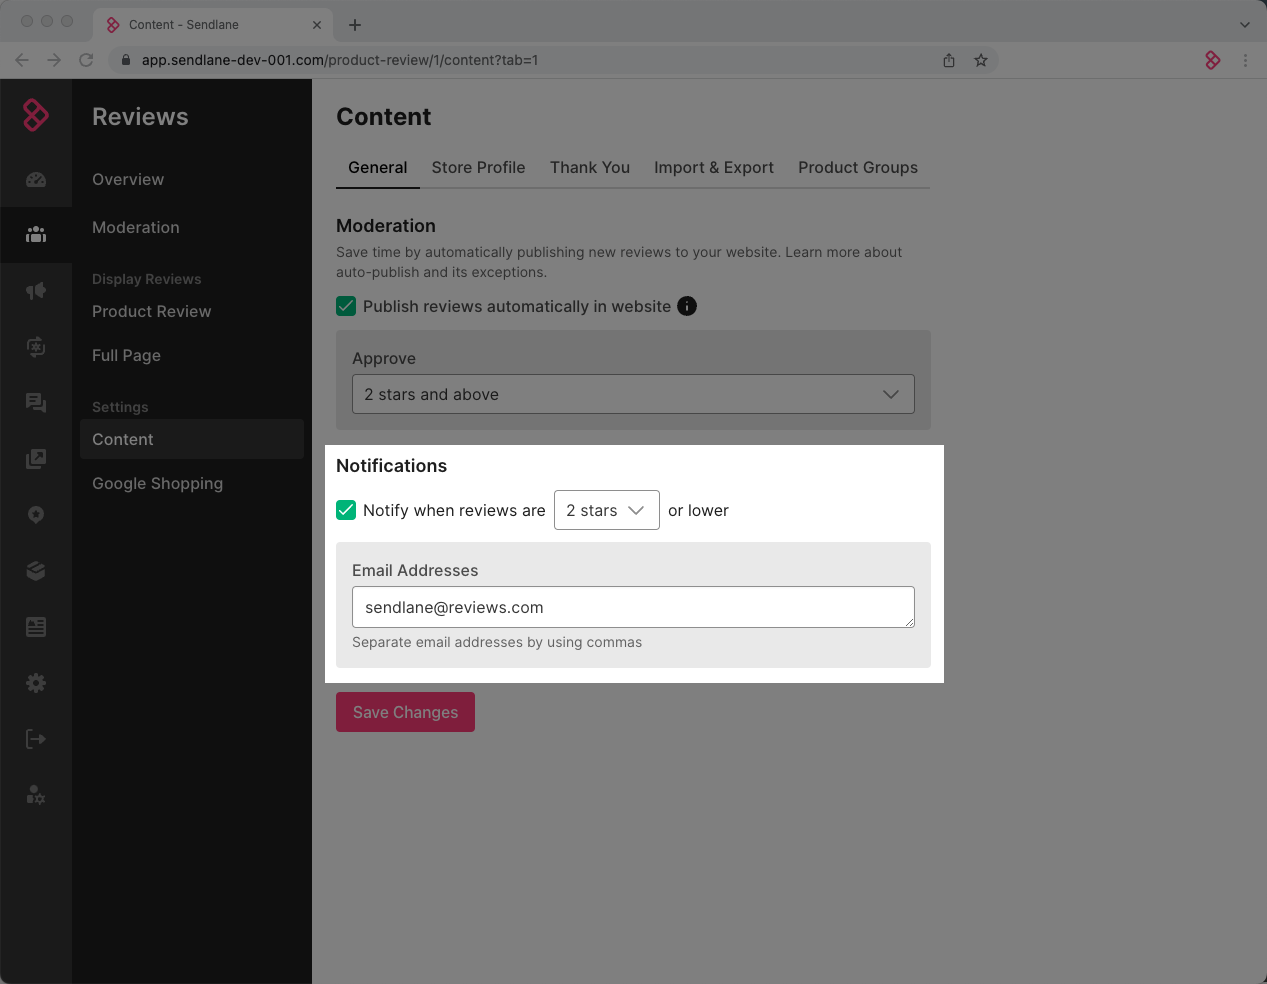Open Moderation in the Reviews menu
Viewport: 1267px width, 984px height.
[136, 227]
